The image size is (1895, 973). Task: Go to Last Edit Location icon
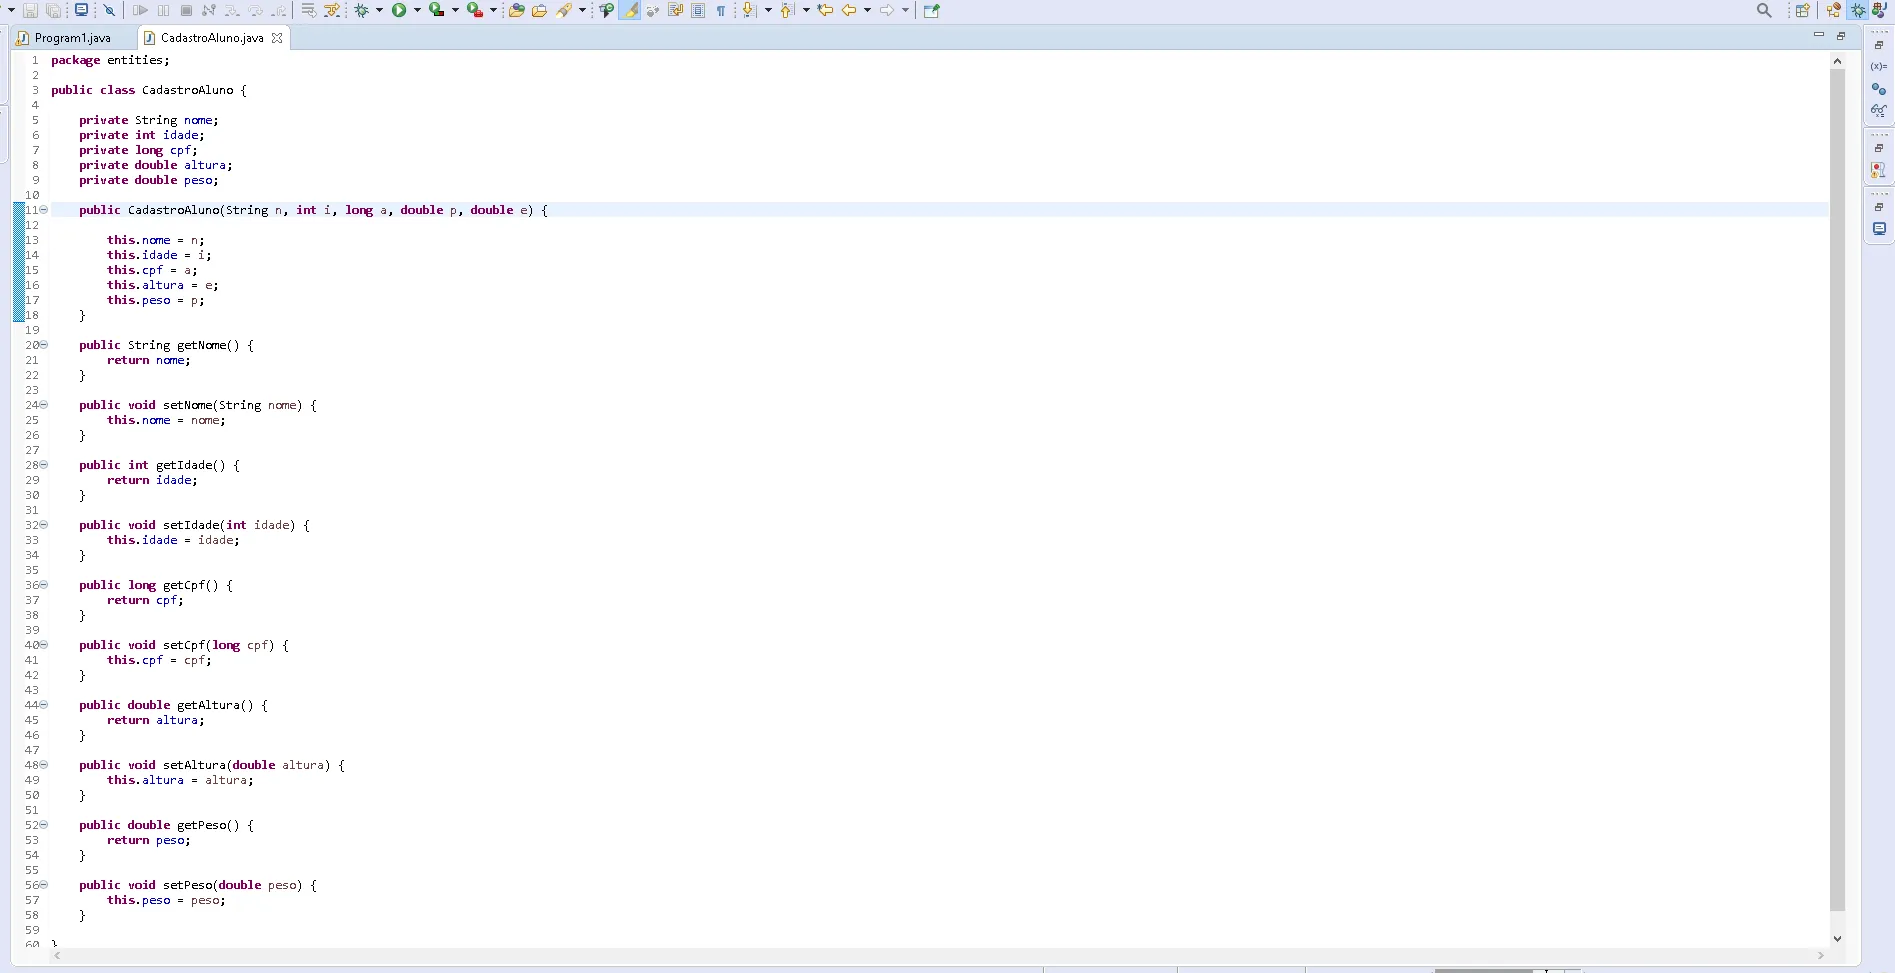coord(825,11)
